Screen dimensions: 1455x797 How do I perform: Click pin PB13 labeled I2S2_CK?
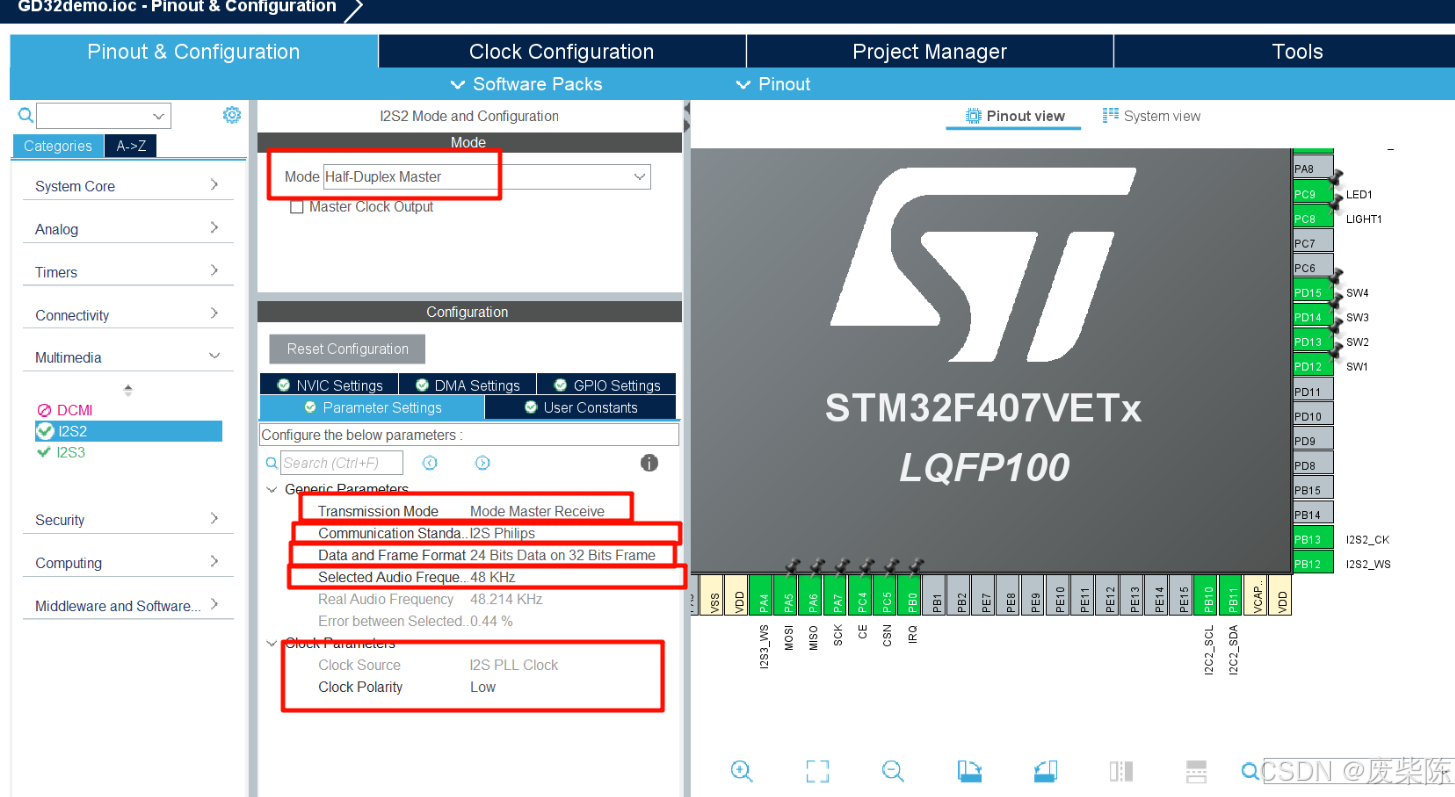(x=1313, y=540)
